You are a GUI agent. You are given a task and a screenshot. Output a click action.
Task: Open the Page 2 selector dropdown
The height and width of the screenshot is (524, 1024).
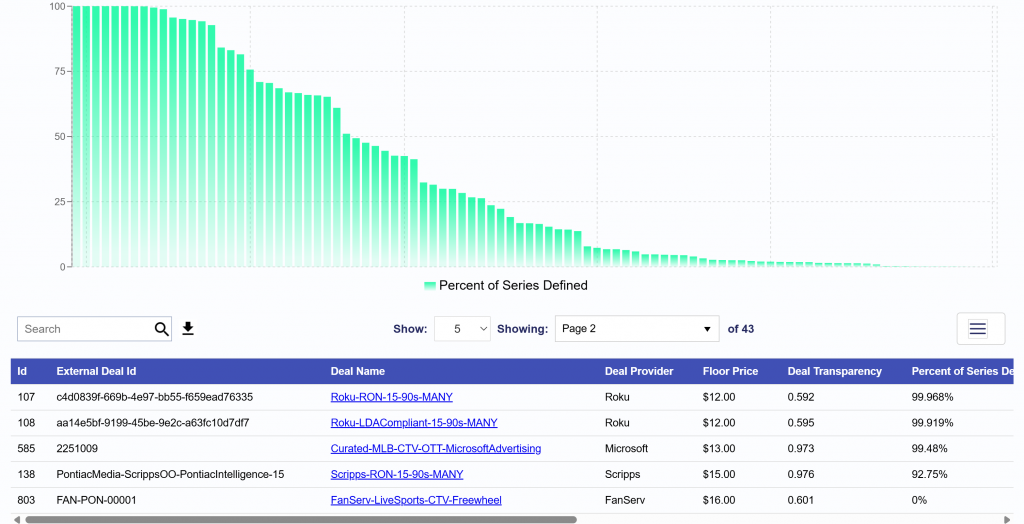click(637, 329)
